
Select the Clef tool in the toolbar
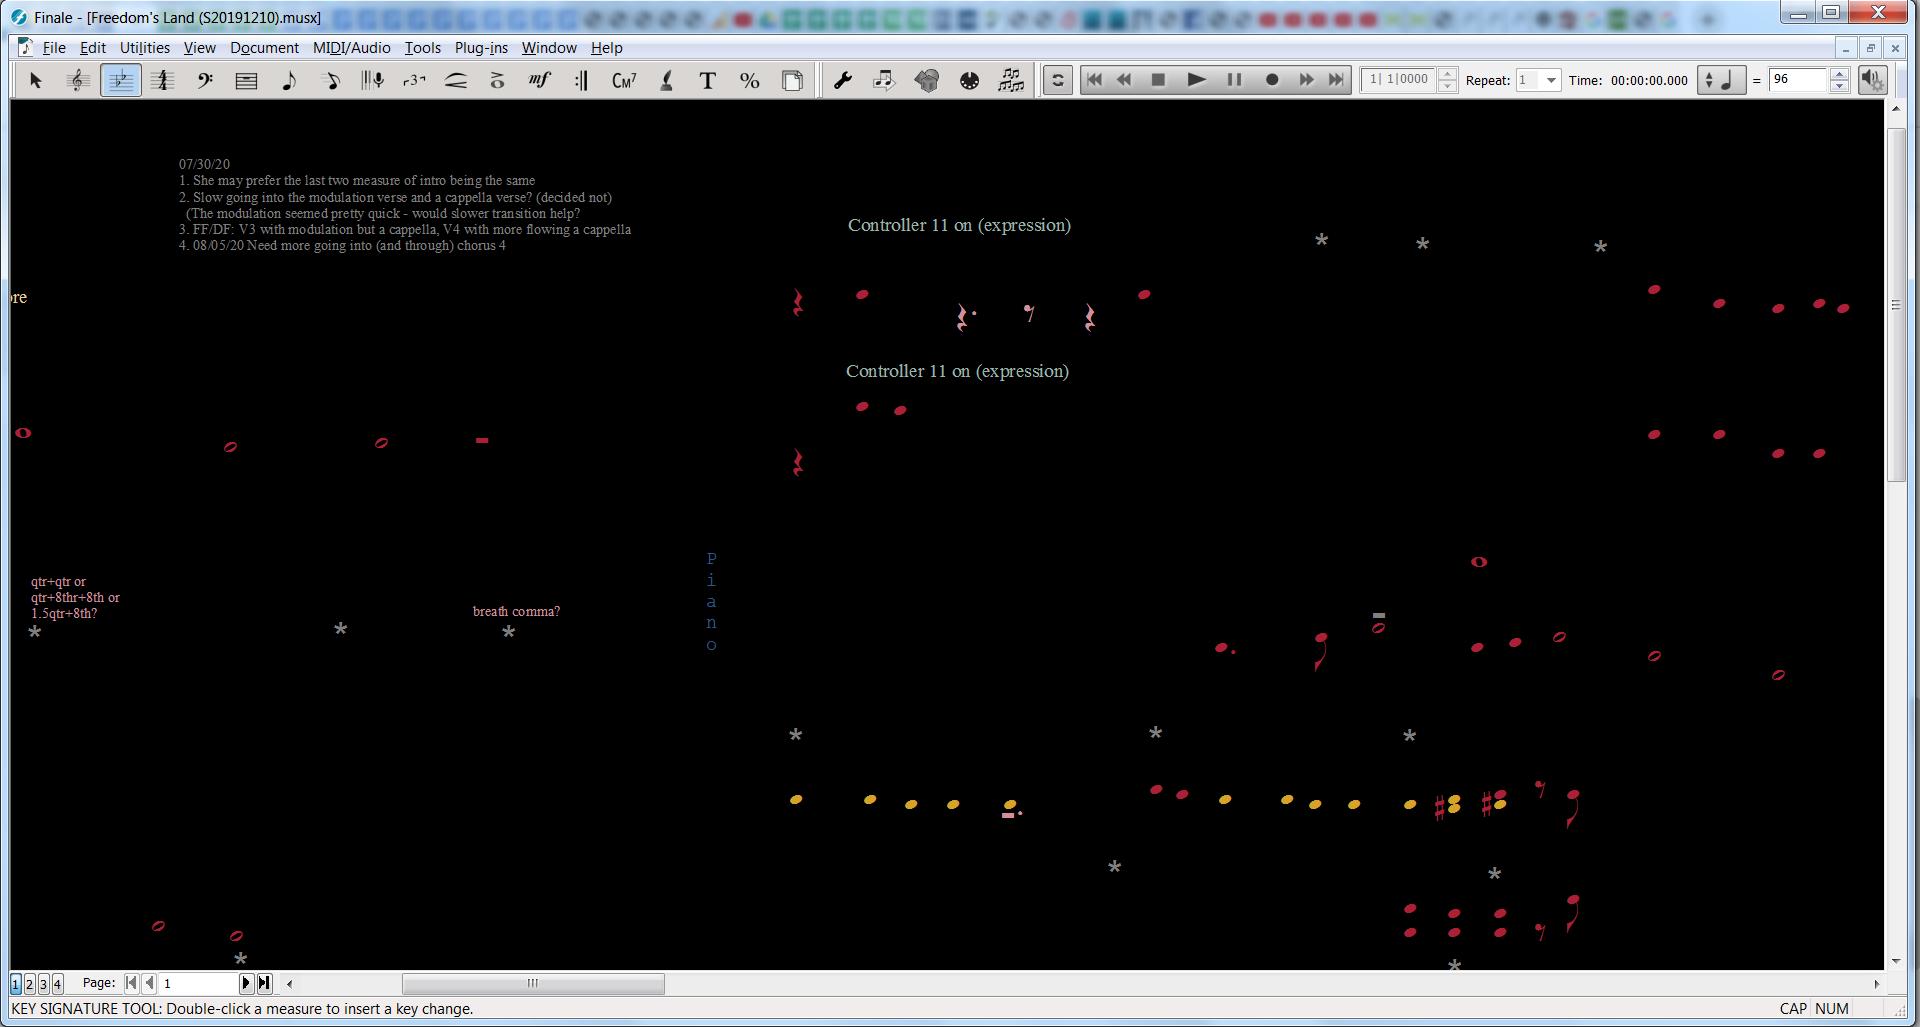(x=205, y=81)
